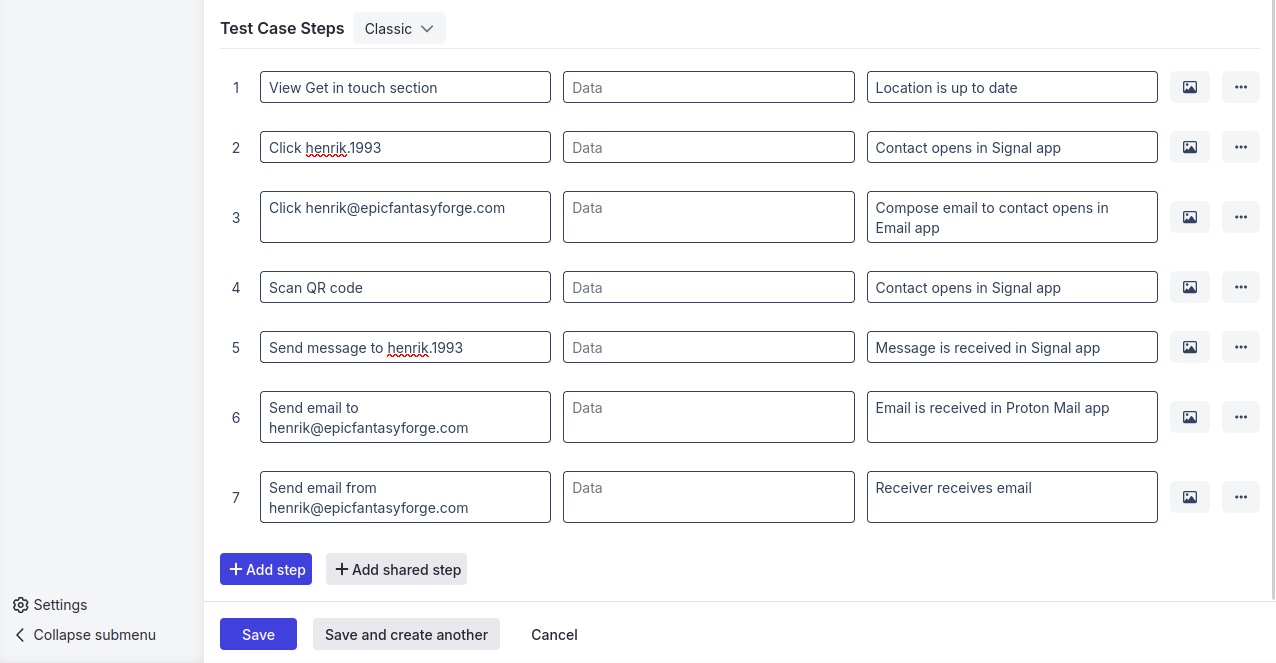Image resolution: width=1276 pixels, height=663 pixels.
Task: Save the test case
Action: [x=258, y=634]
